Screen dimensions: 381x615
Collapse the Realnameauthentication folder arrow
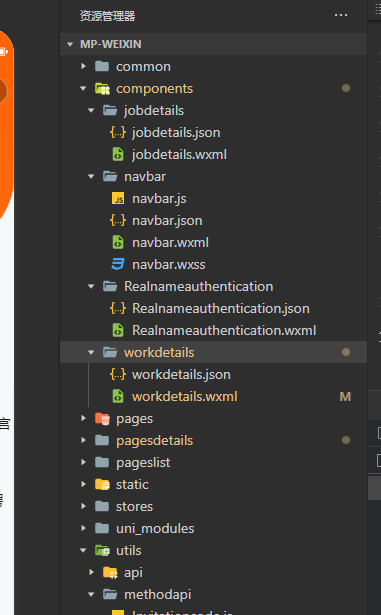click(x=91, y=286)
